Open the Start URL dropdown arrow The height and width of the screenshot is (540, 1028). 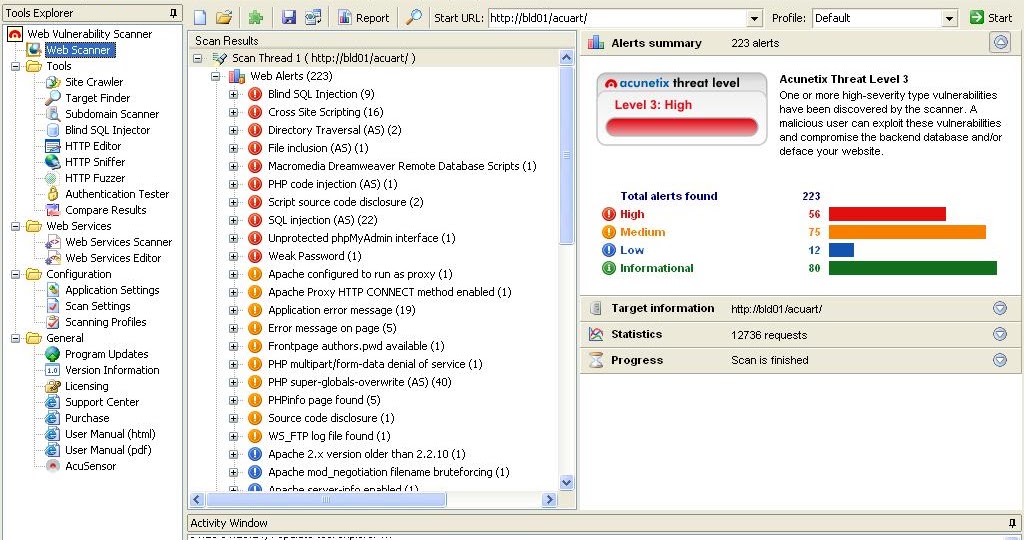pyautogui.click(x=754, y=18)
